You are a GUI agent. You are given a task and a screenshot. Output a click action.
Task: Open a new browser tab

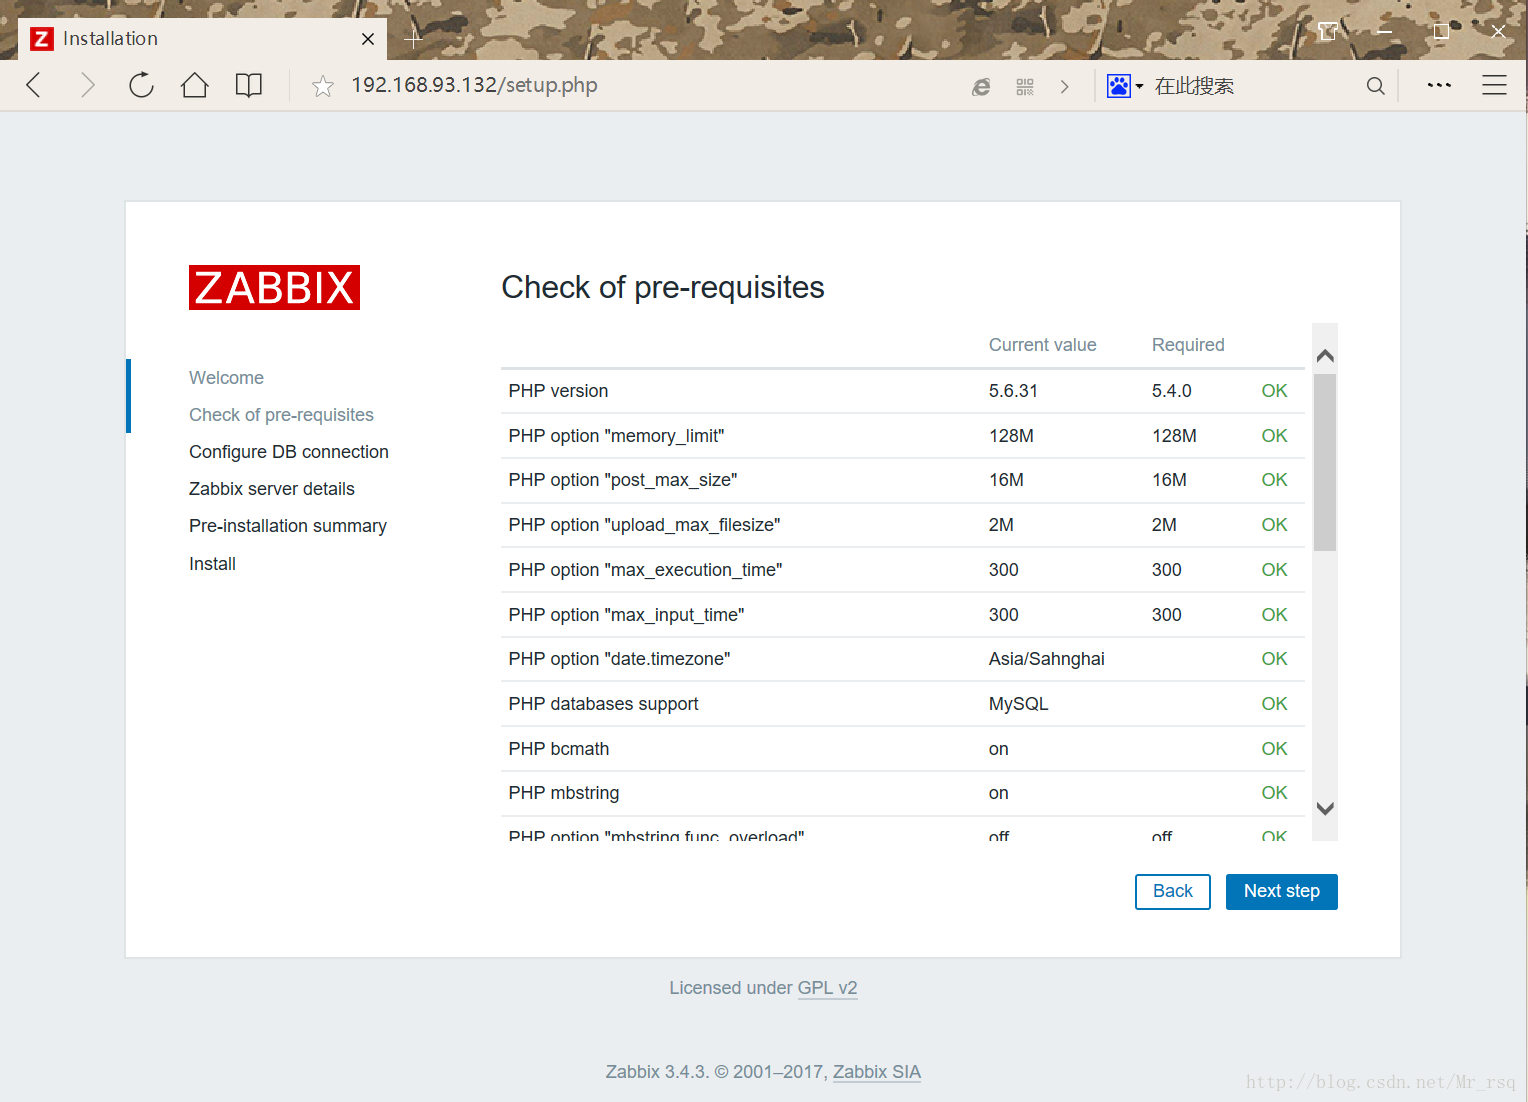click(414, 40)
